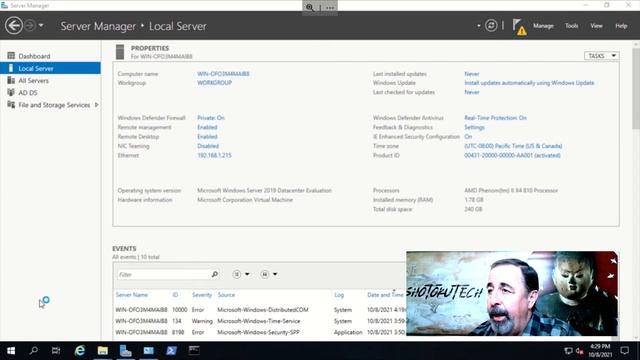The height and width of the screenshot is (360, 640).
Task: Expand File and Storage Services arrow
Action: tap(96, 105)
